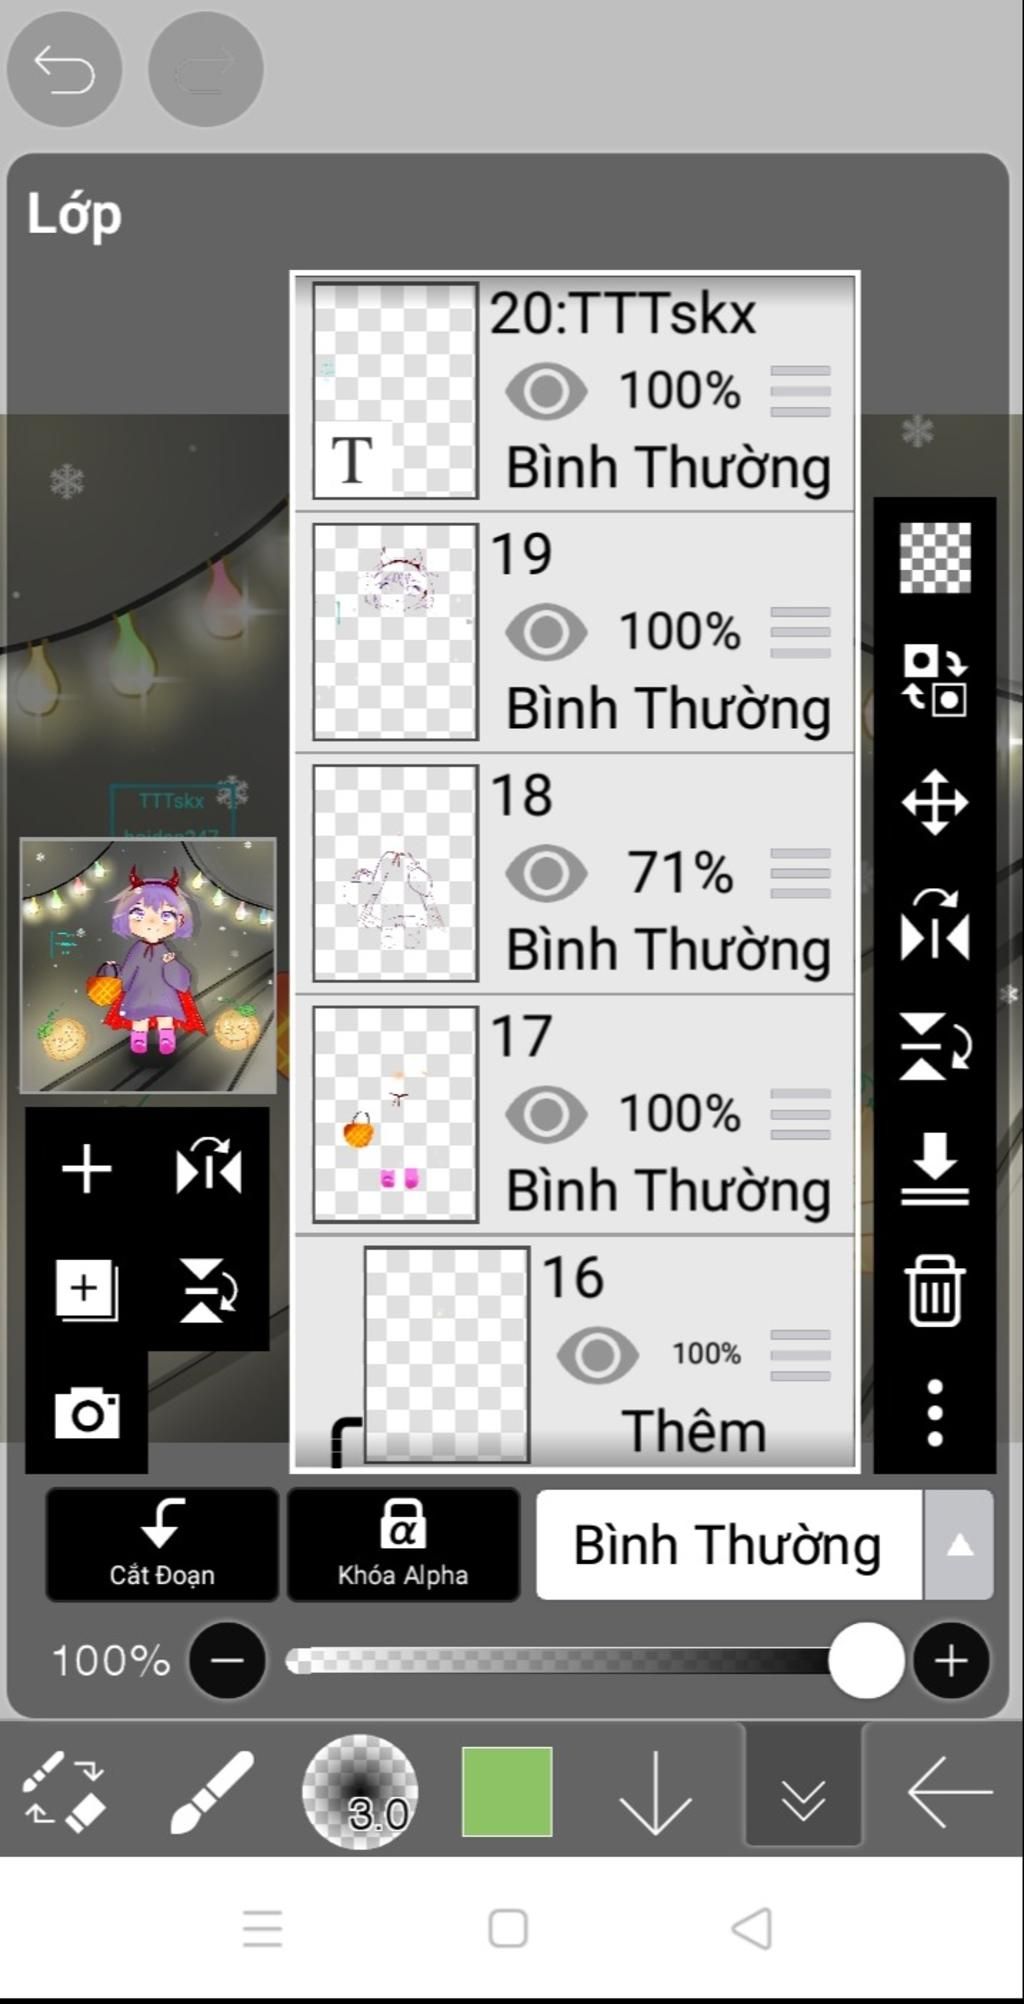Toggle visibility of layer 17
The width and height of the screenshot is (1024, 2004).
click(x=546, y=1114)
